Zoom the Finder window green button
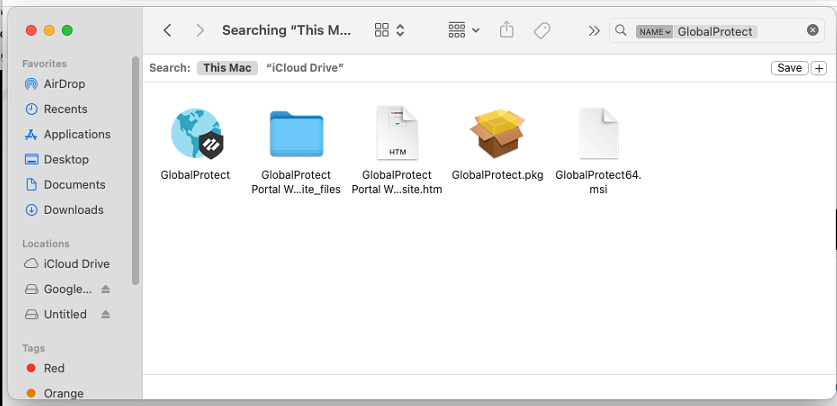 pos(67,30)
